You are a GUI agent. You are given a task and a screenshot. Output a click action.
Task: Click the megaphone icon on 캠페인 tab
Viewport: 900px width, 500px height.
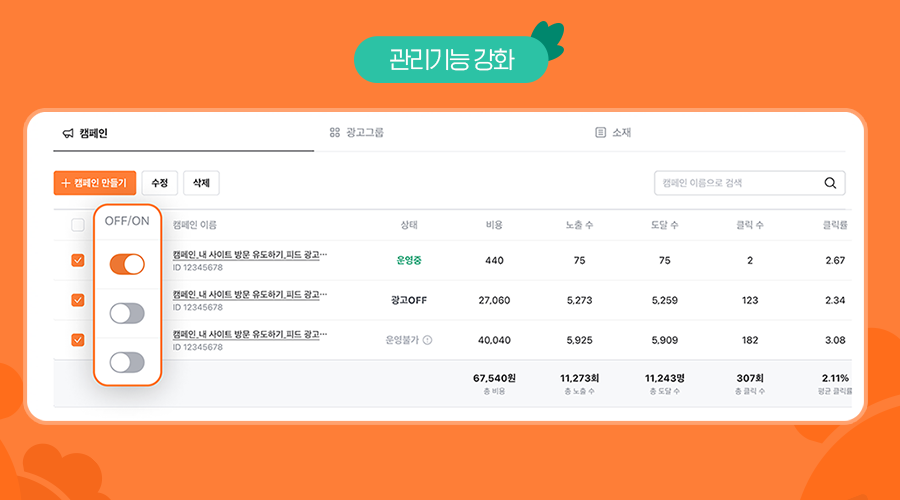[x=68, y=133]
